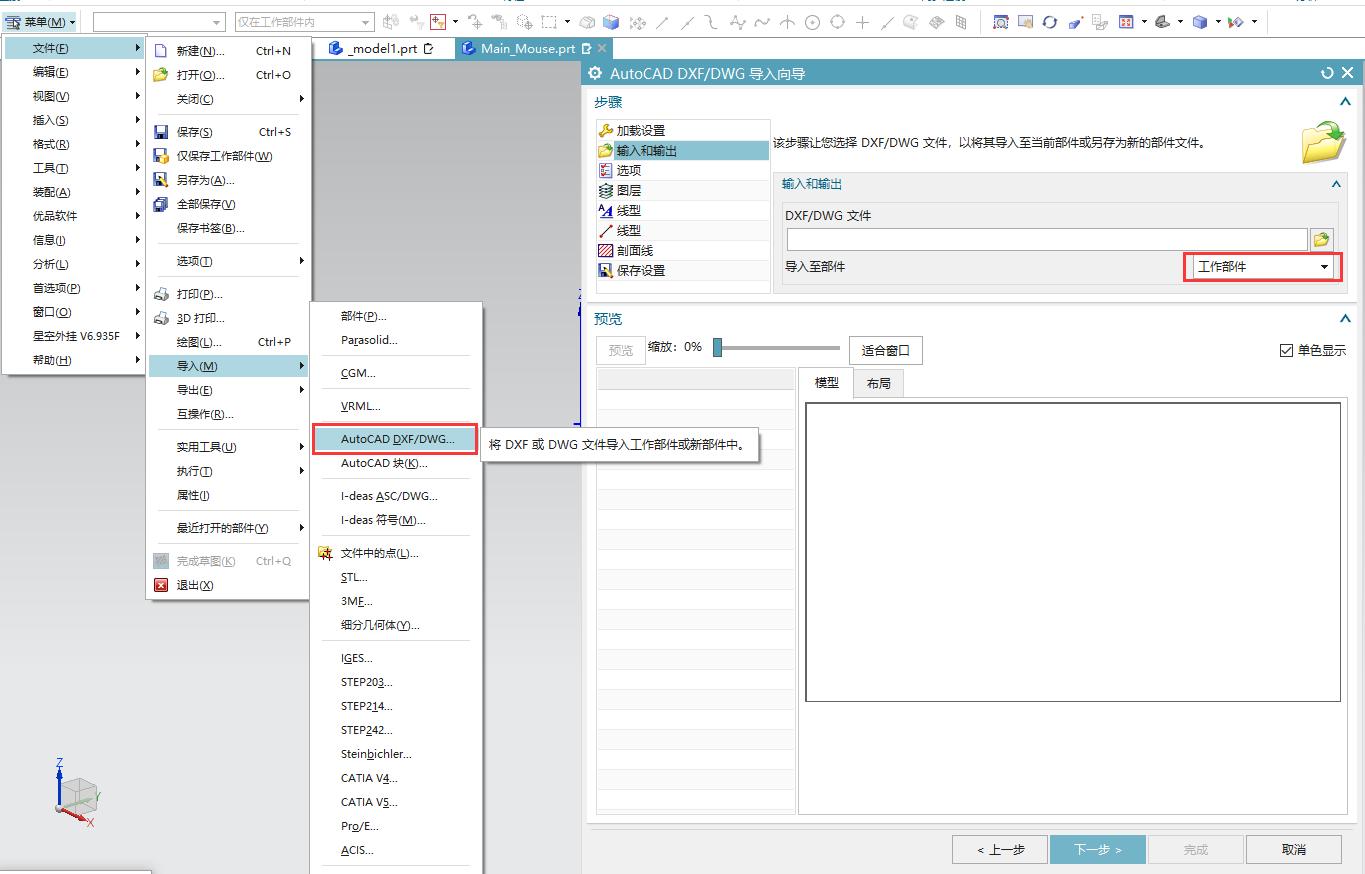Click the reset icon in the import wizard titlebar
This screenshot has width=1365, height=874.
coord(1327,72)
